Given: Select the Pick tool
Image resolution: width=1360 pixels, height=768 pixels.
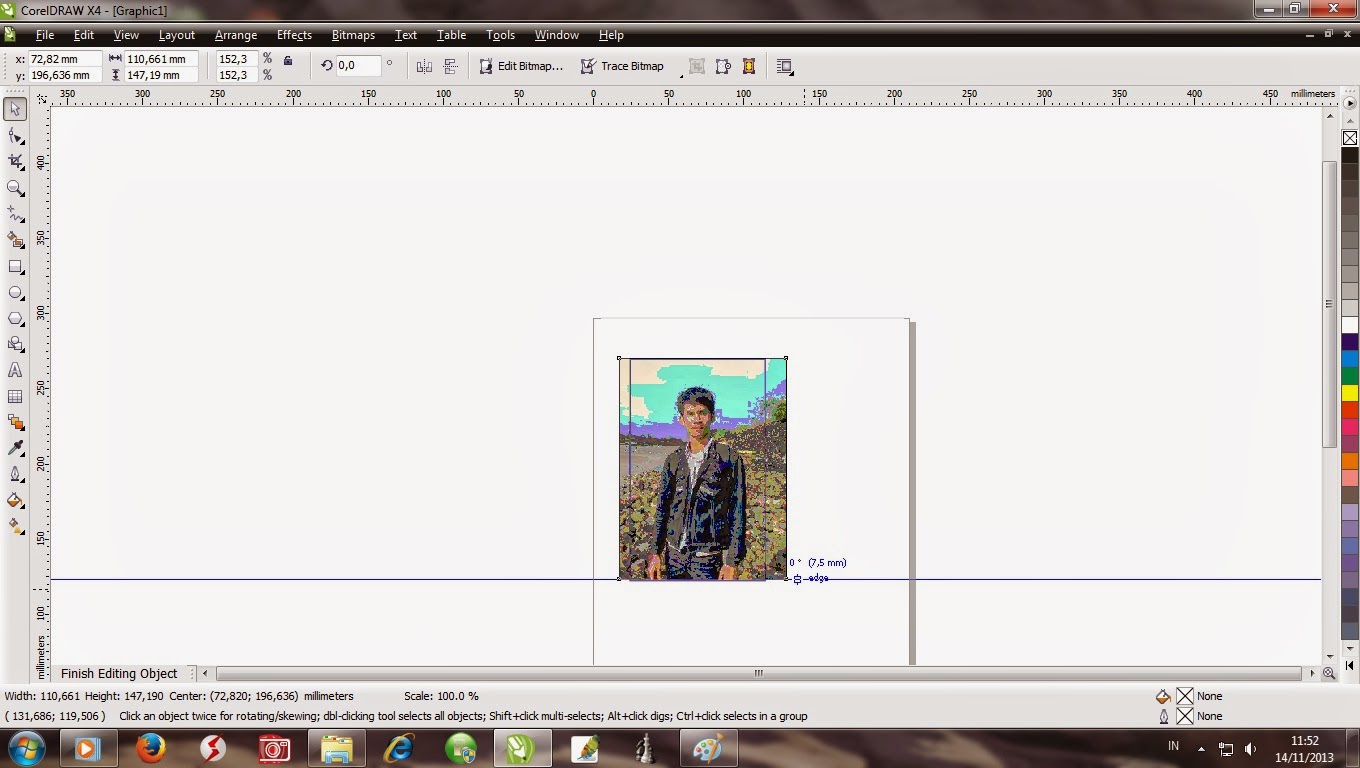Looking at the screenshot, I should [x=14, y=109].
